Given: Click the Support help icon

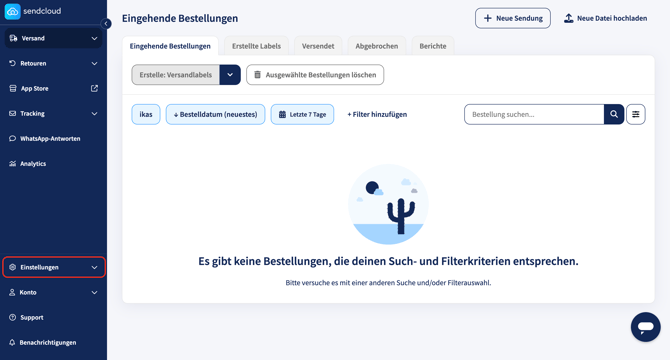Looking at the screenshot, I should pos(12,317).
